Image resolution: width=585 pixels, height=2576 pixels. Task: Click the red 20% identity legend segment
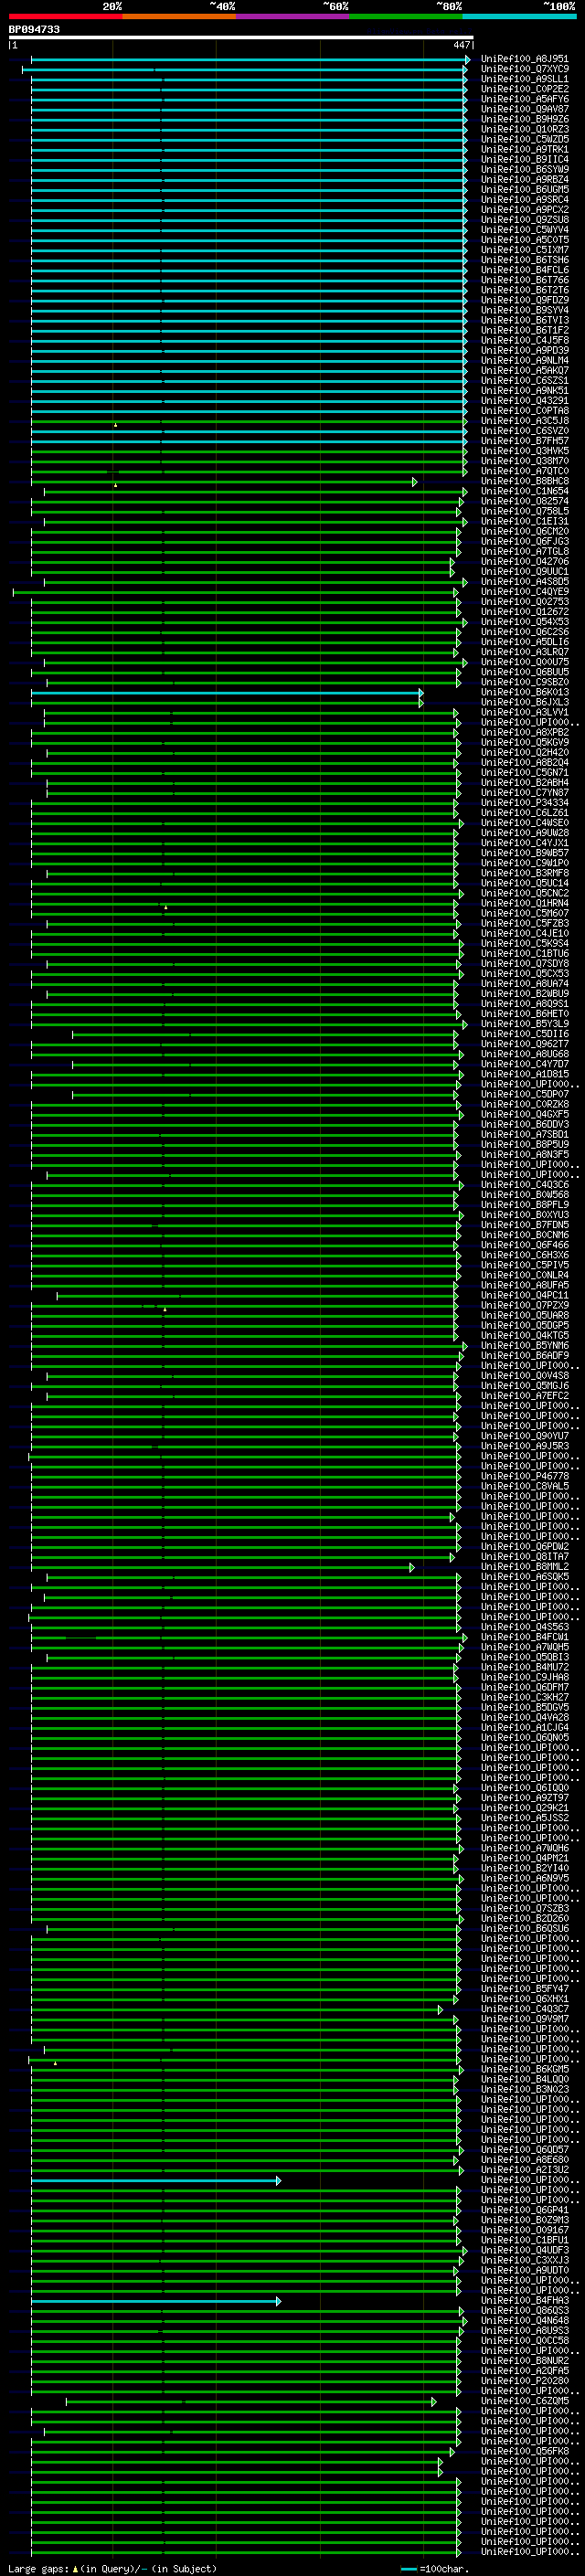pyautogui.click(x=65, y=16)
